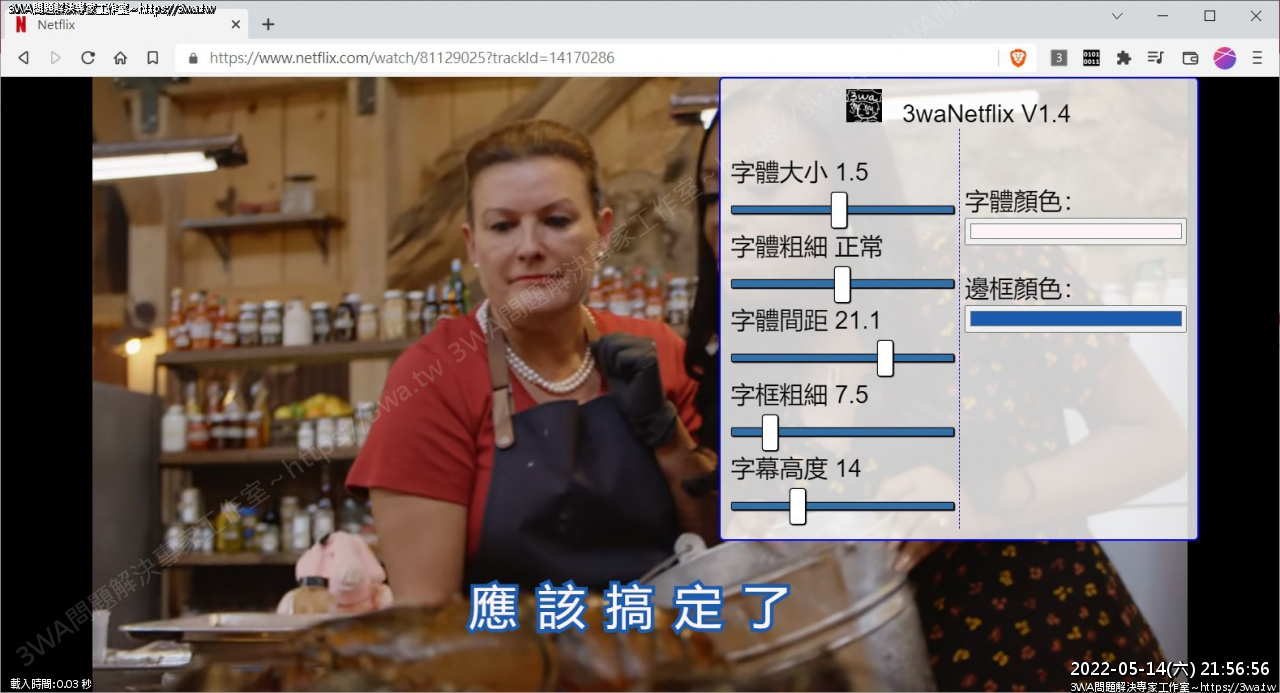
Task: Click the 邊框顏色 blue border color swatch
Action: (1075, 319)
